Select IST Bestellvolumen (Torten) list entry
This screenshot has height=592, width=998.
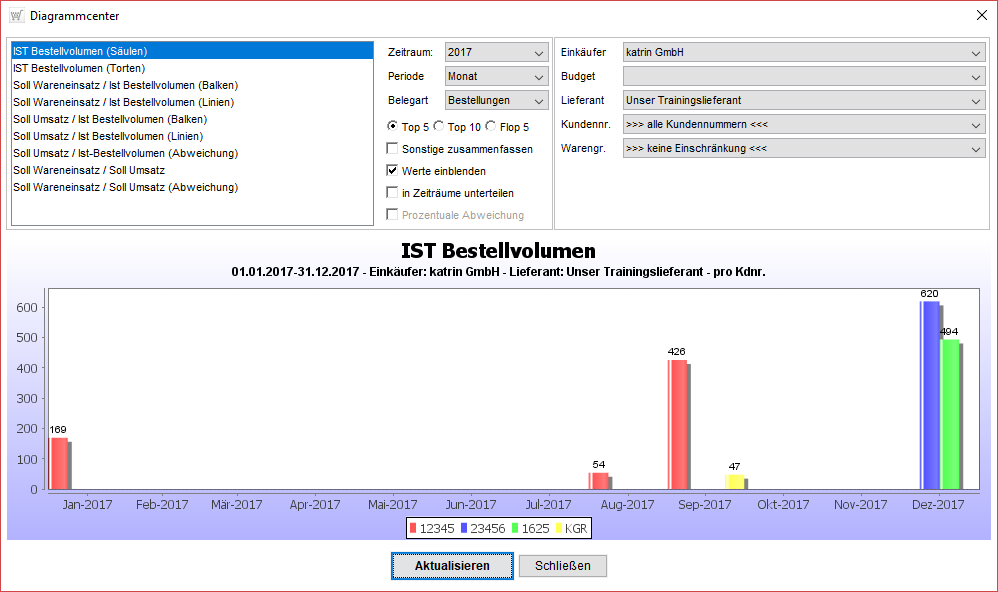[x=79, y=68]
